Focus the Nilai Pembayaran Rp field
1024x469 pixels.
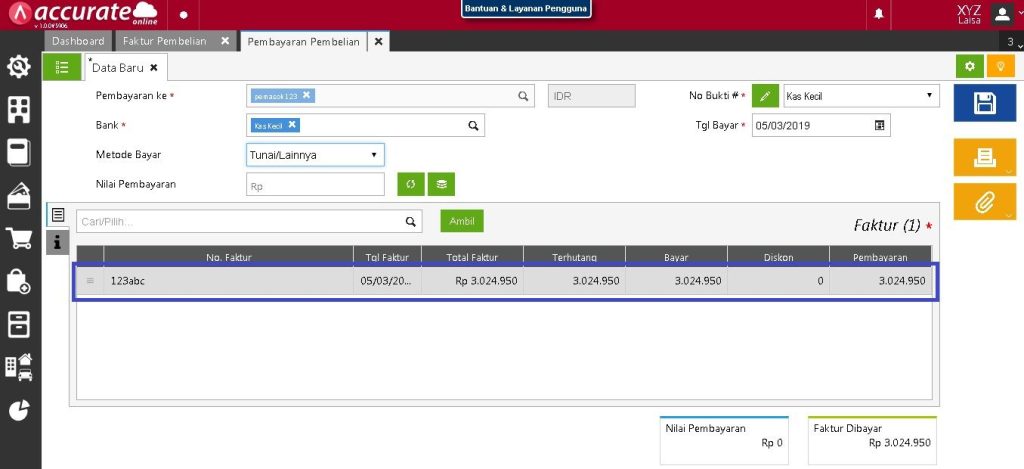(315, 185)
